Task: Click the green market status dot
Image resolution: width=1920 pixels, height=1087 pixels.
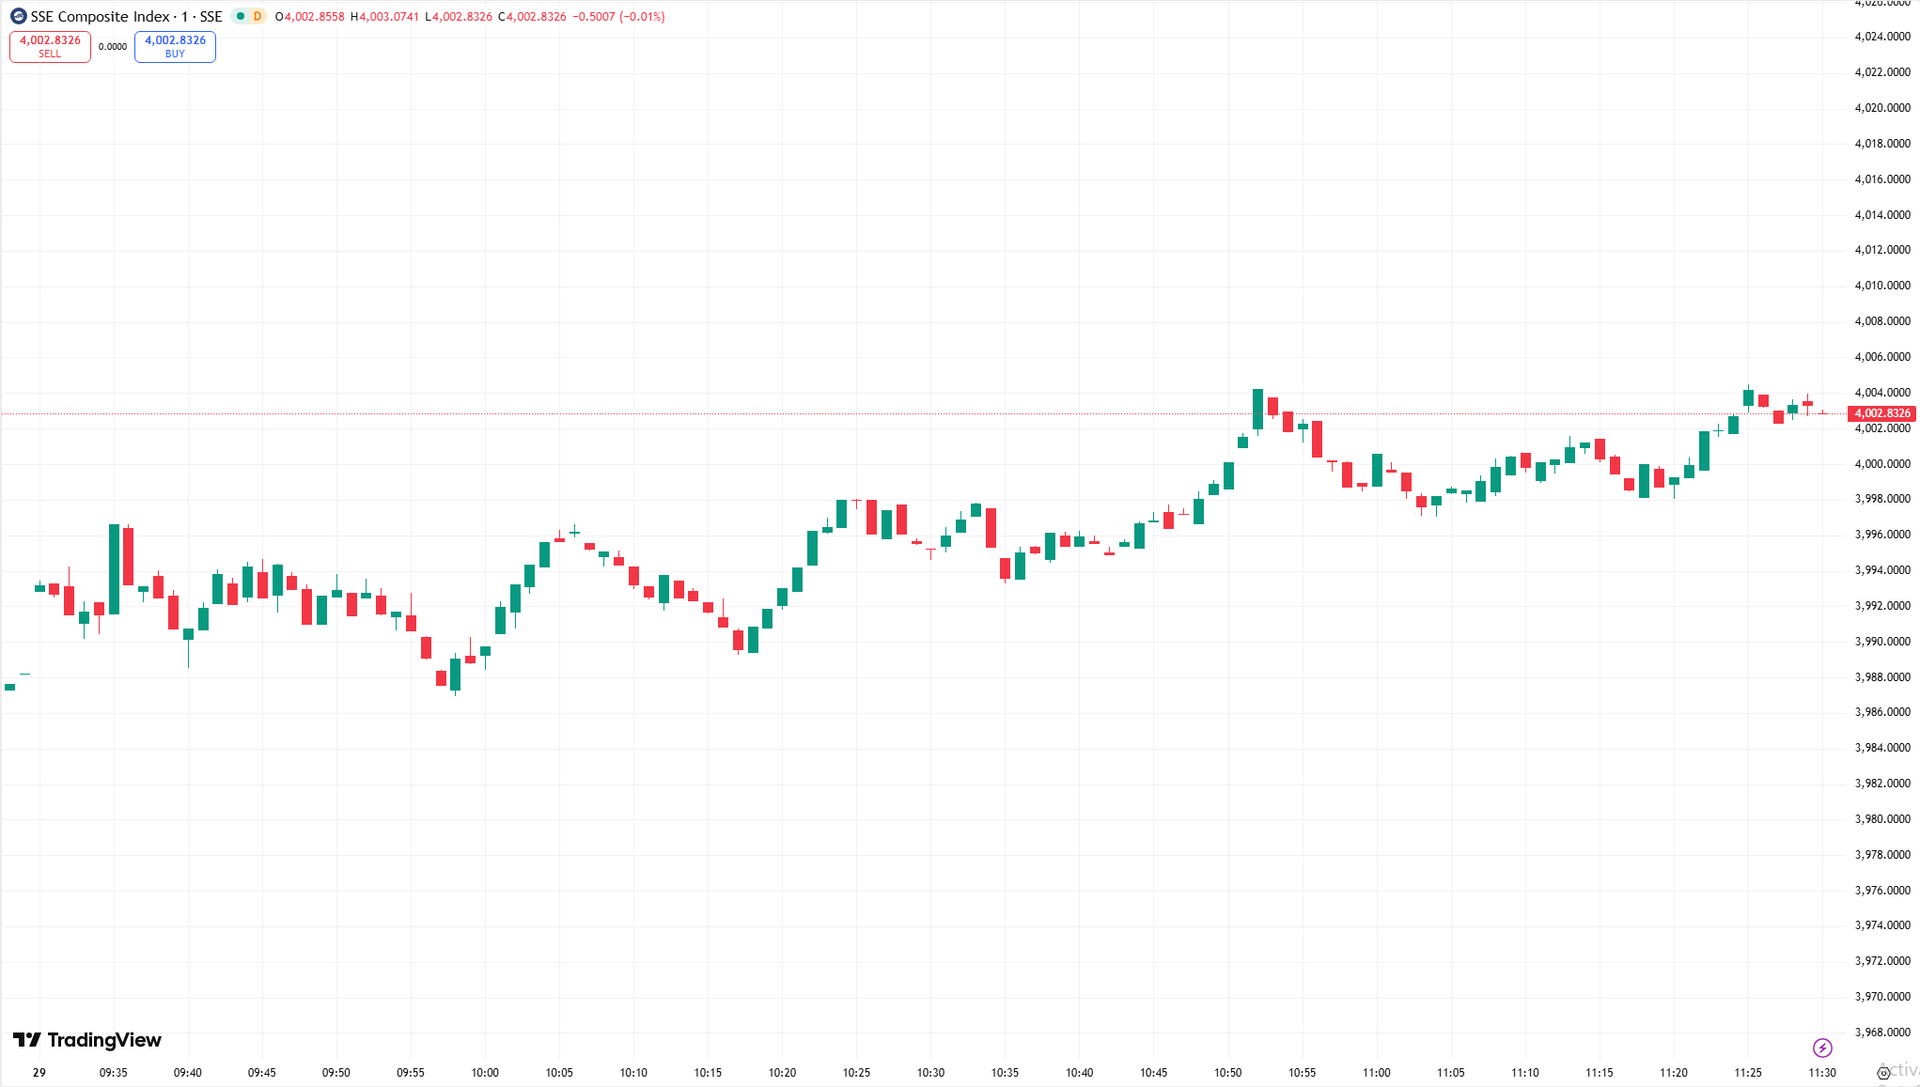Action: 240,16
